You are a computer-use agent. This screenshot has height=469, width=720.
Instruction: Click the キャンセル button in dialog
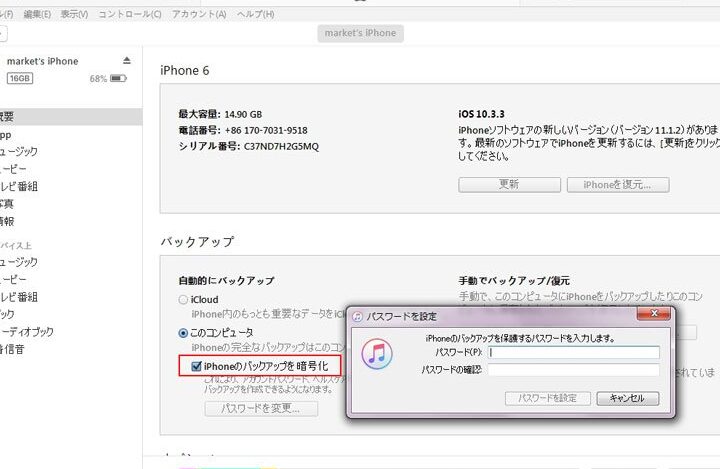tap(627, 398)
